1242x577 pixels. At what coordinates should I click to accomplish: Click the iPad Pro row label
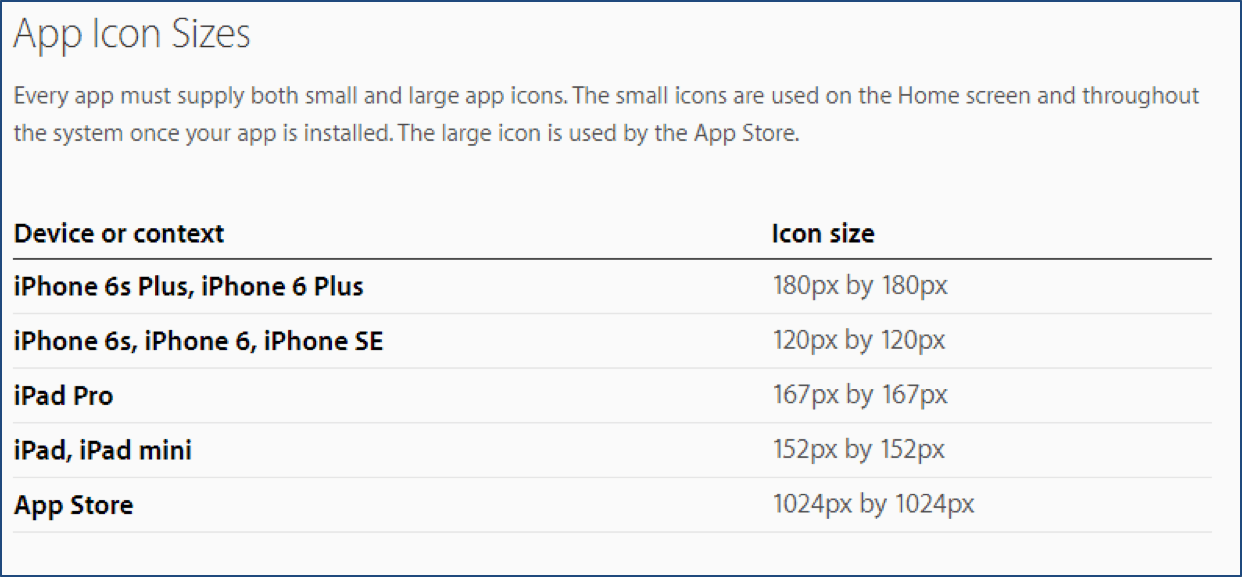tap(64, 396)
